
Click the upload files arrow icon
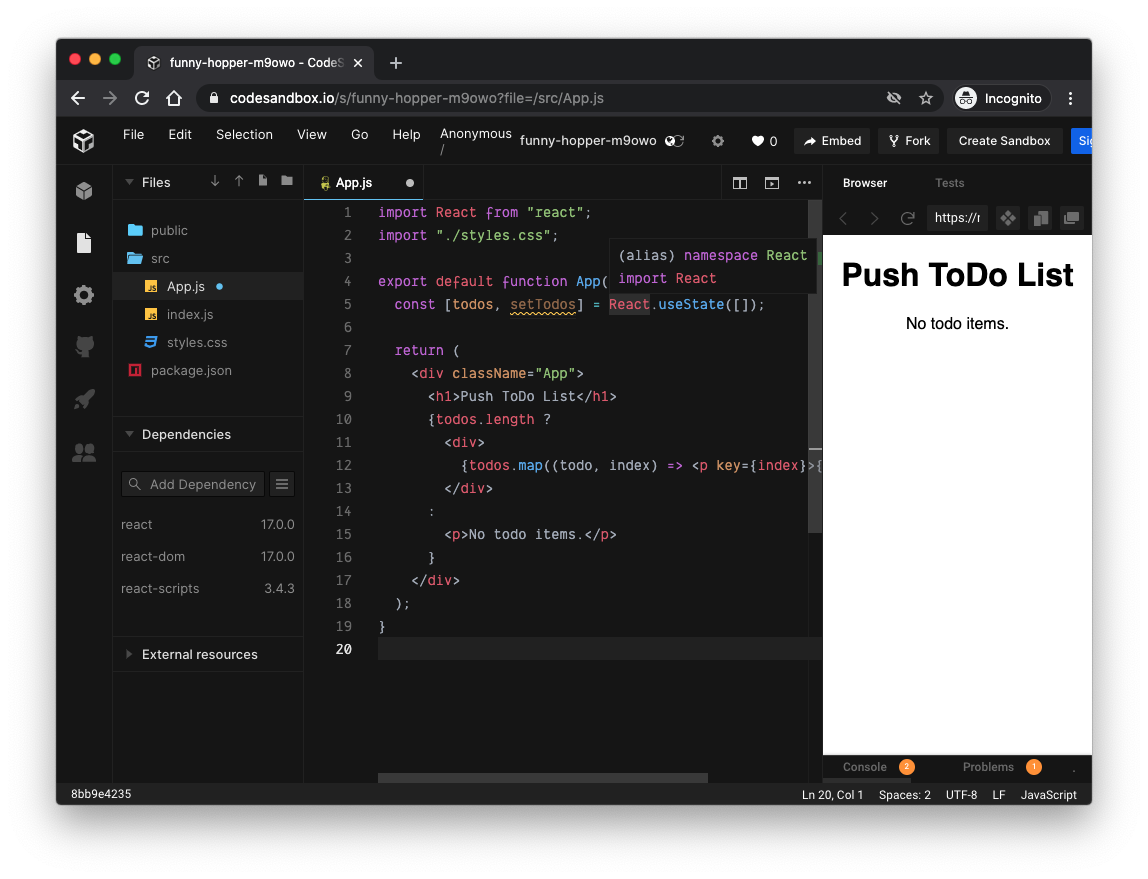click(x=239, y=182)
